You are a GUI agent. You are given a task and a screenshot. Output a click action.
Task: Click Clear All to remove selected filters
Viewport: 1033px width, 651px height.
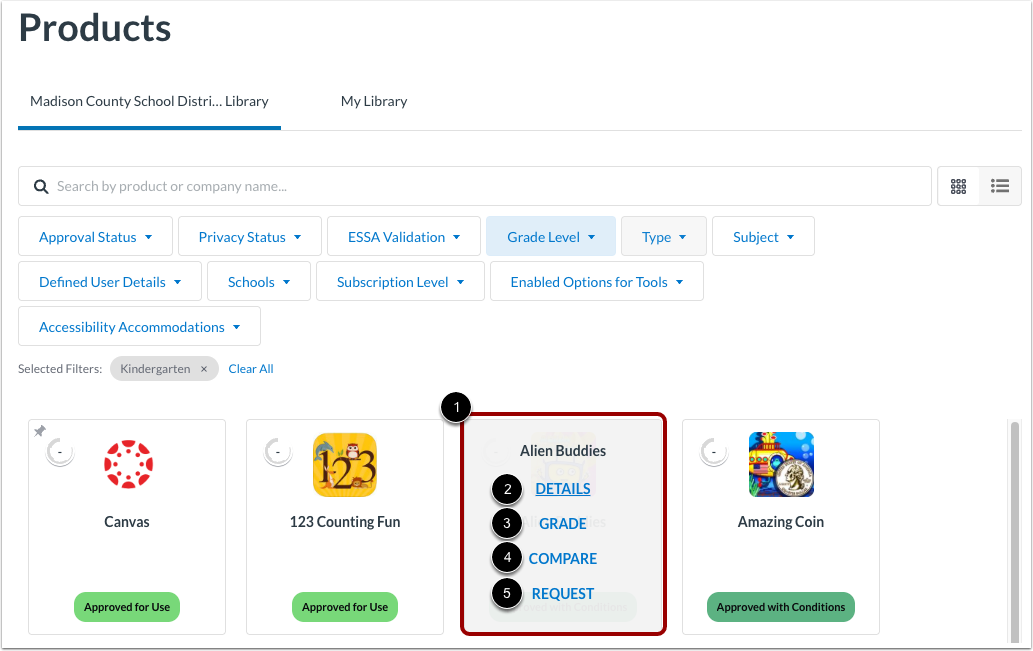coord(250,368)
